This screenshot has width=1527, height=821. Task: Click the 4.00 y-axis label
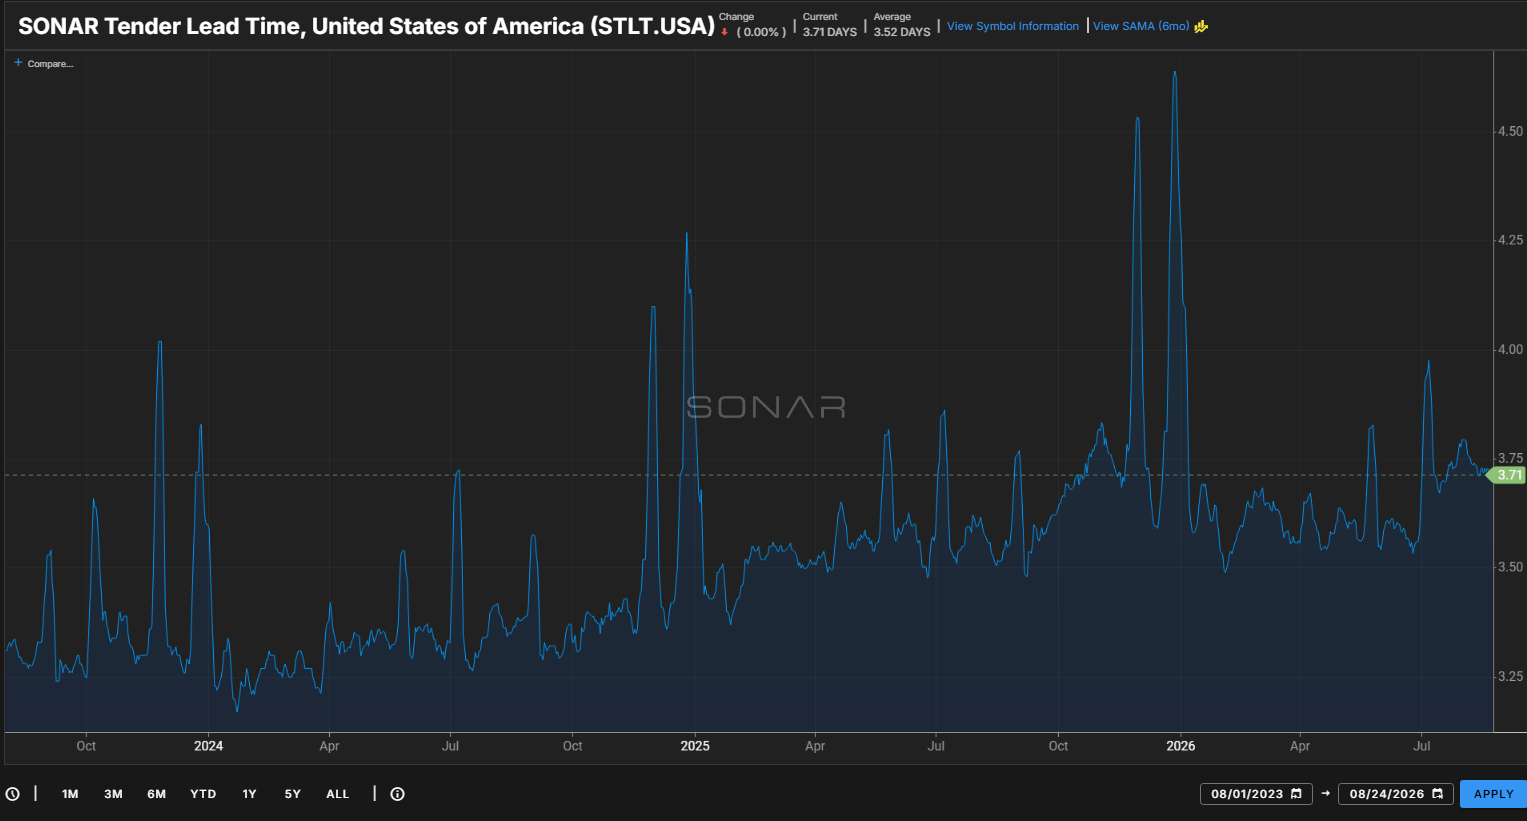click(1510, 349)
